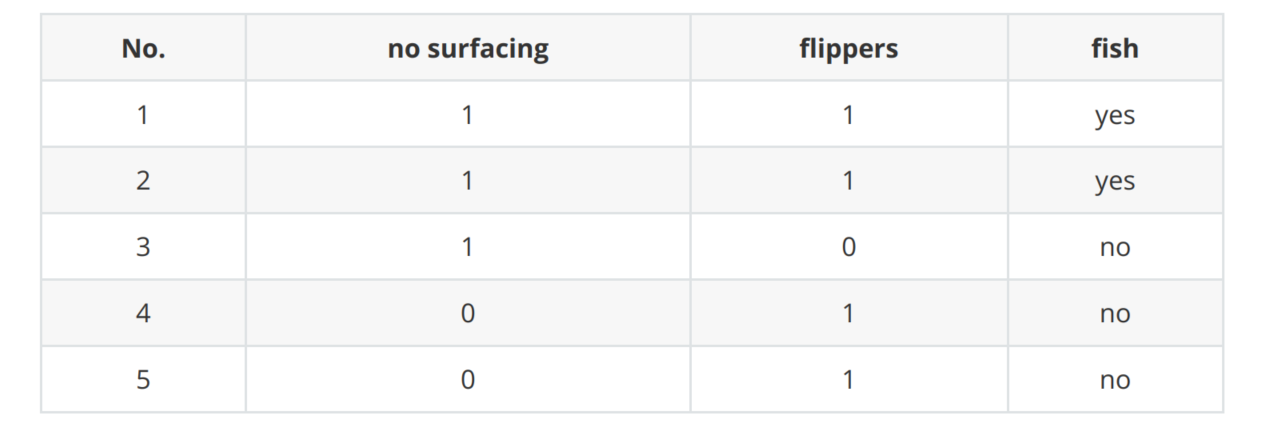Click the fish 'yes' cell in row 2

1114,181
